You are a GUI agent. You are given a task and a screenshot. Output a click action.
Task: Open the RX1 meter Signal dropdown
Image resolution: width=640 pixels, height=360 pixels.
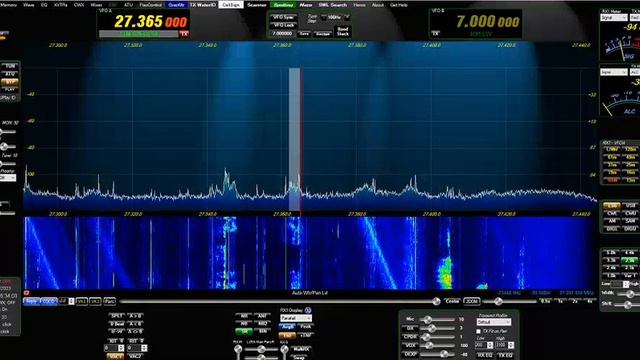point(613,18)
